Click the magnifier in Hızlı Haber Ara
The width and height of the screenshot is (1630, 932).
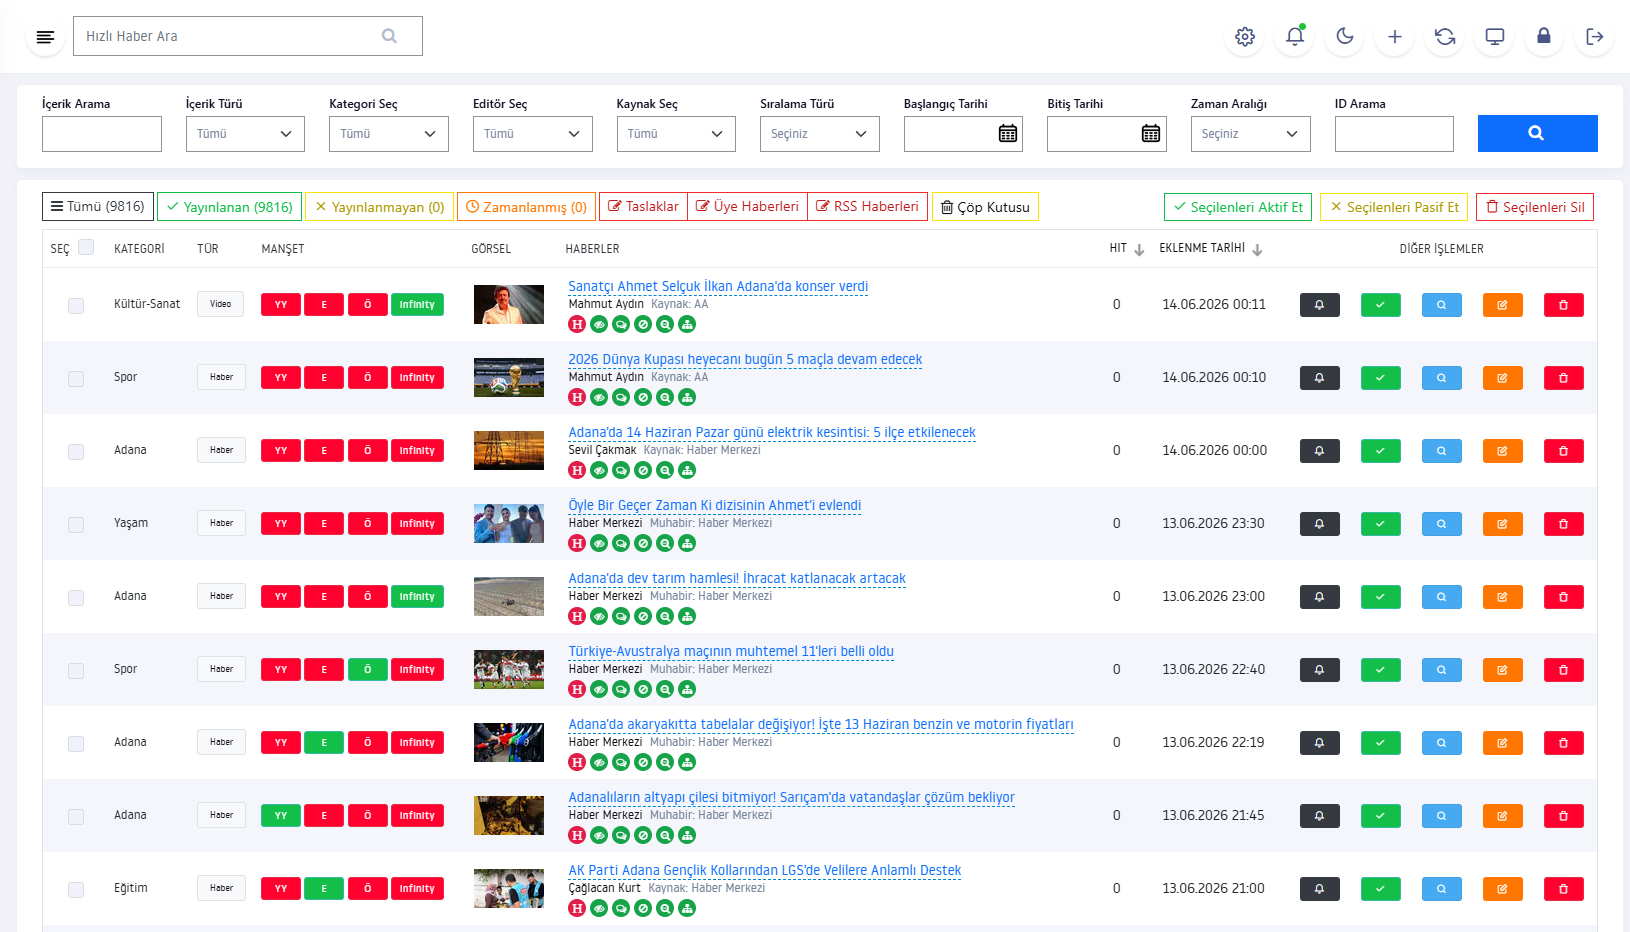(x=390, y=36)
